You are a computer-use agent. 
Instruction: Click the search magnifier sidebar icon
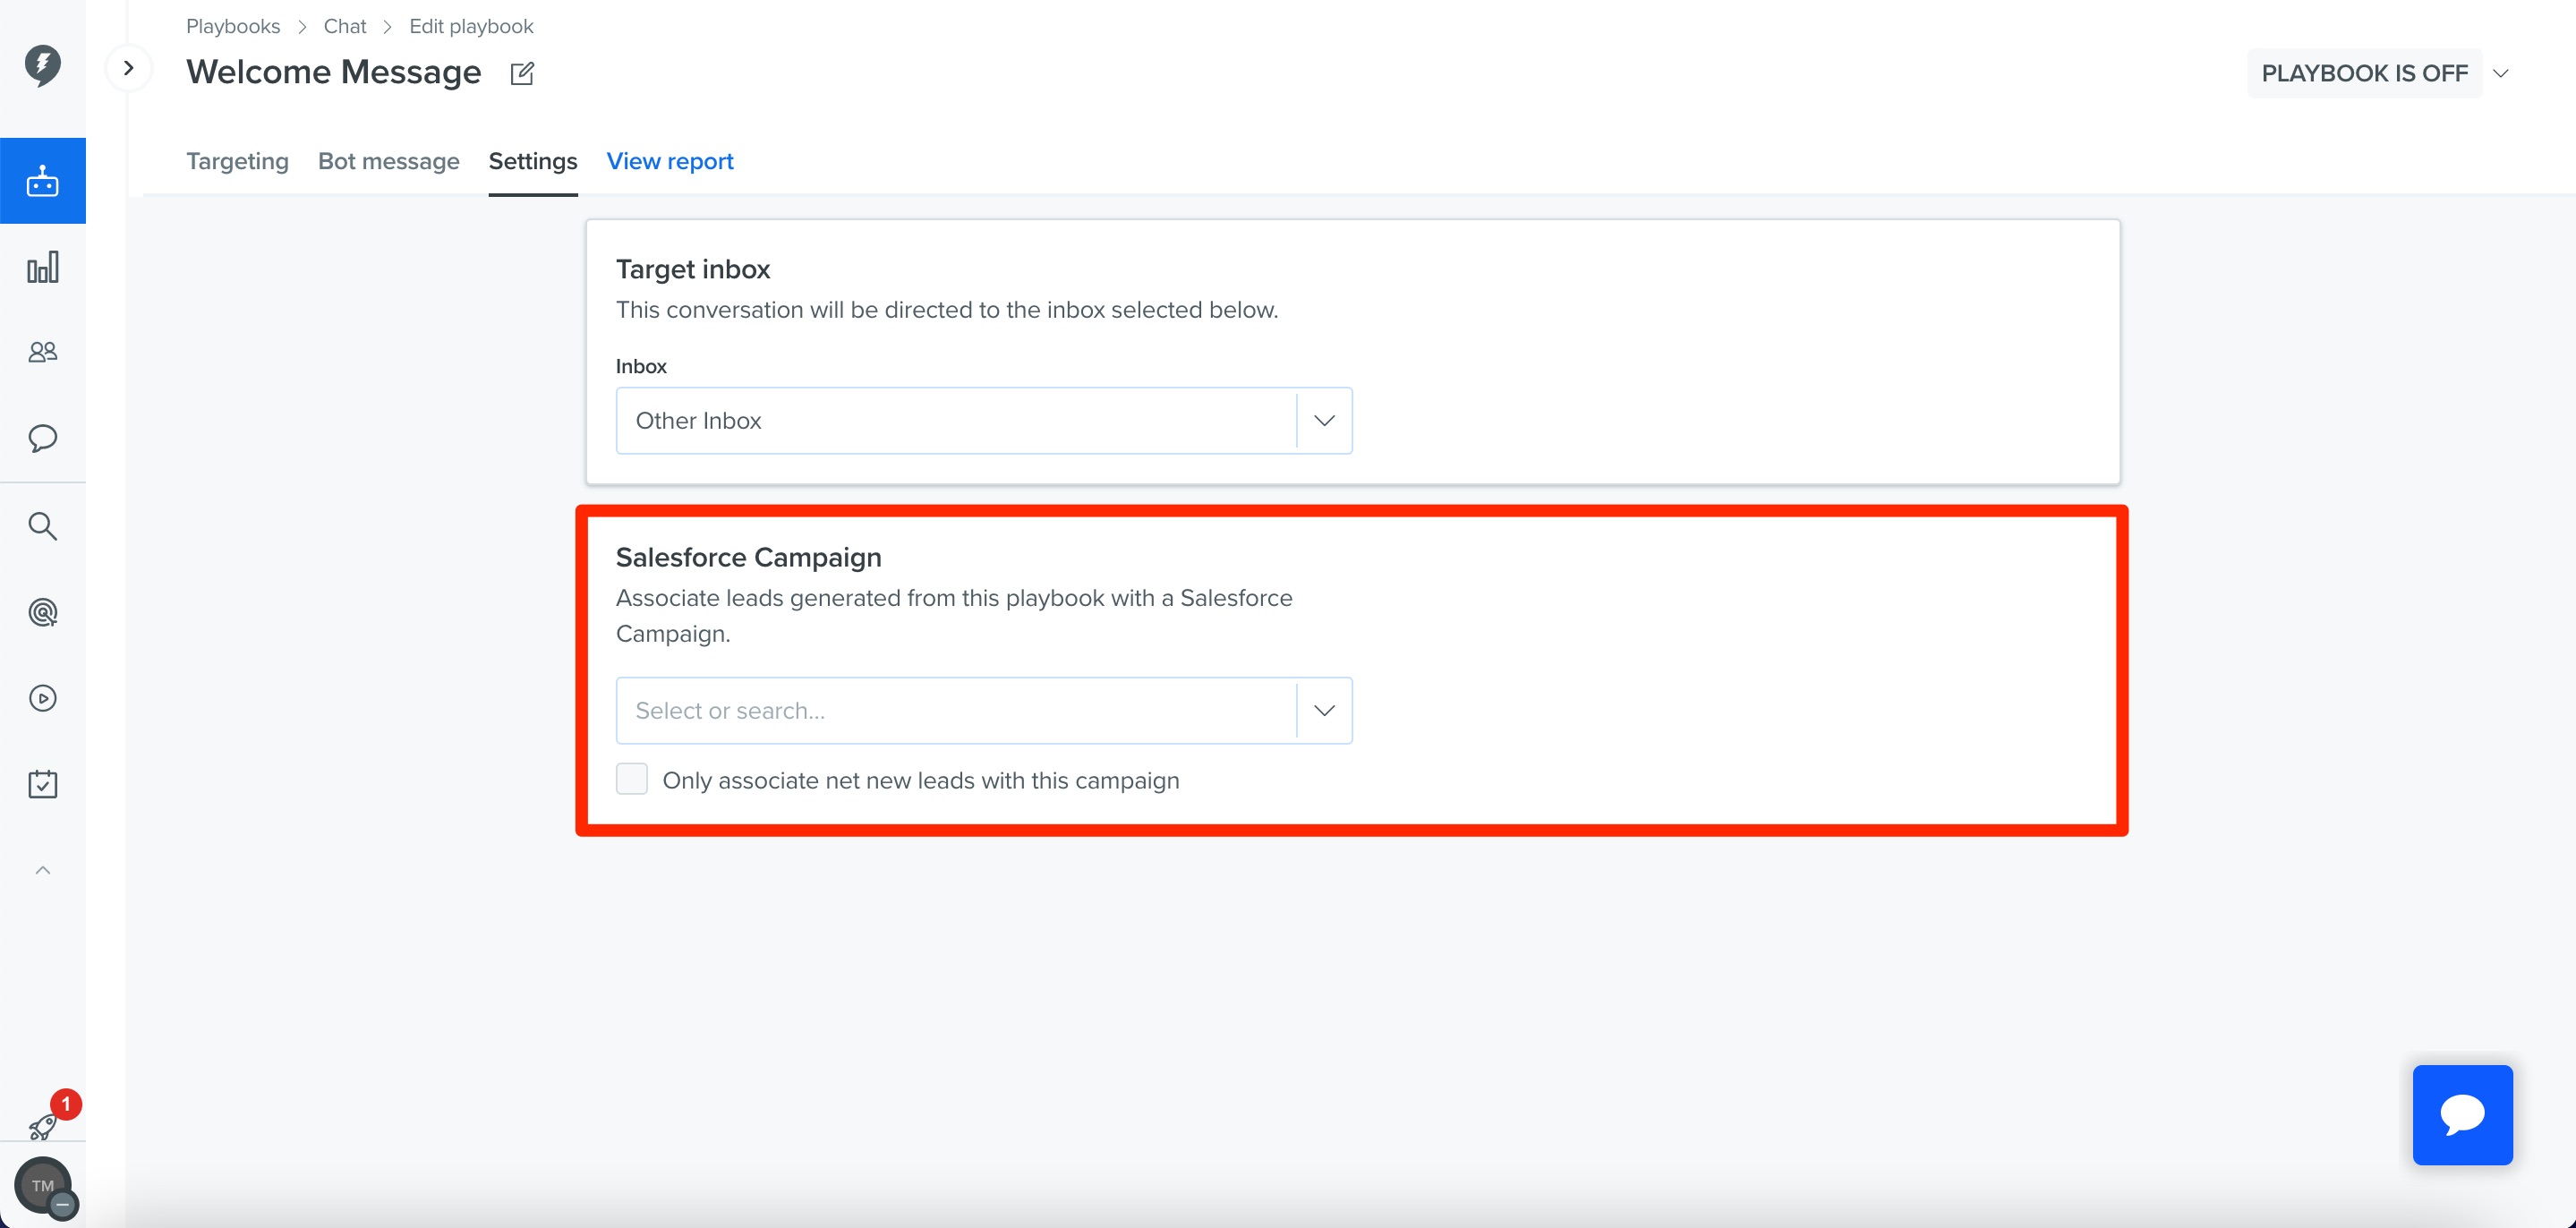42,526
